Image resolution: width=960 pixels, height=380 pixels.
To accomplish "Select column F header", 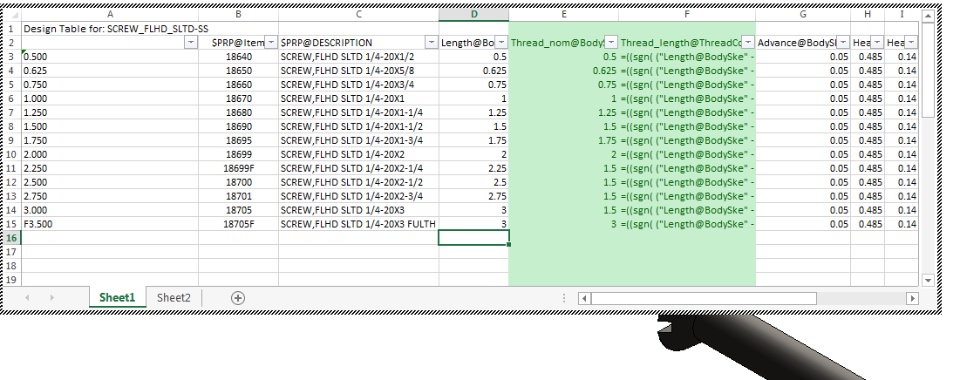I will click(x=687, y=14).
